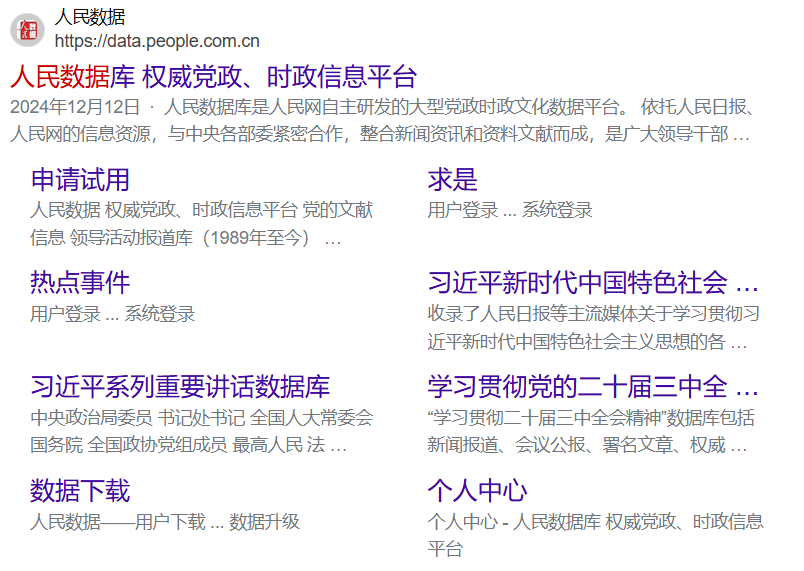Click 用户登录 … 系统登录 under 求是
This screenshot has height=571, width=804.
click(510, 210)
